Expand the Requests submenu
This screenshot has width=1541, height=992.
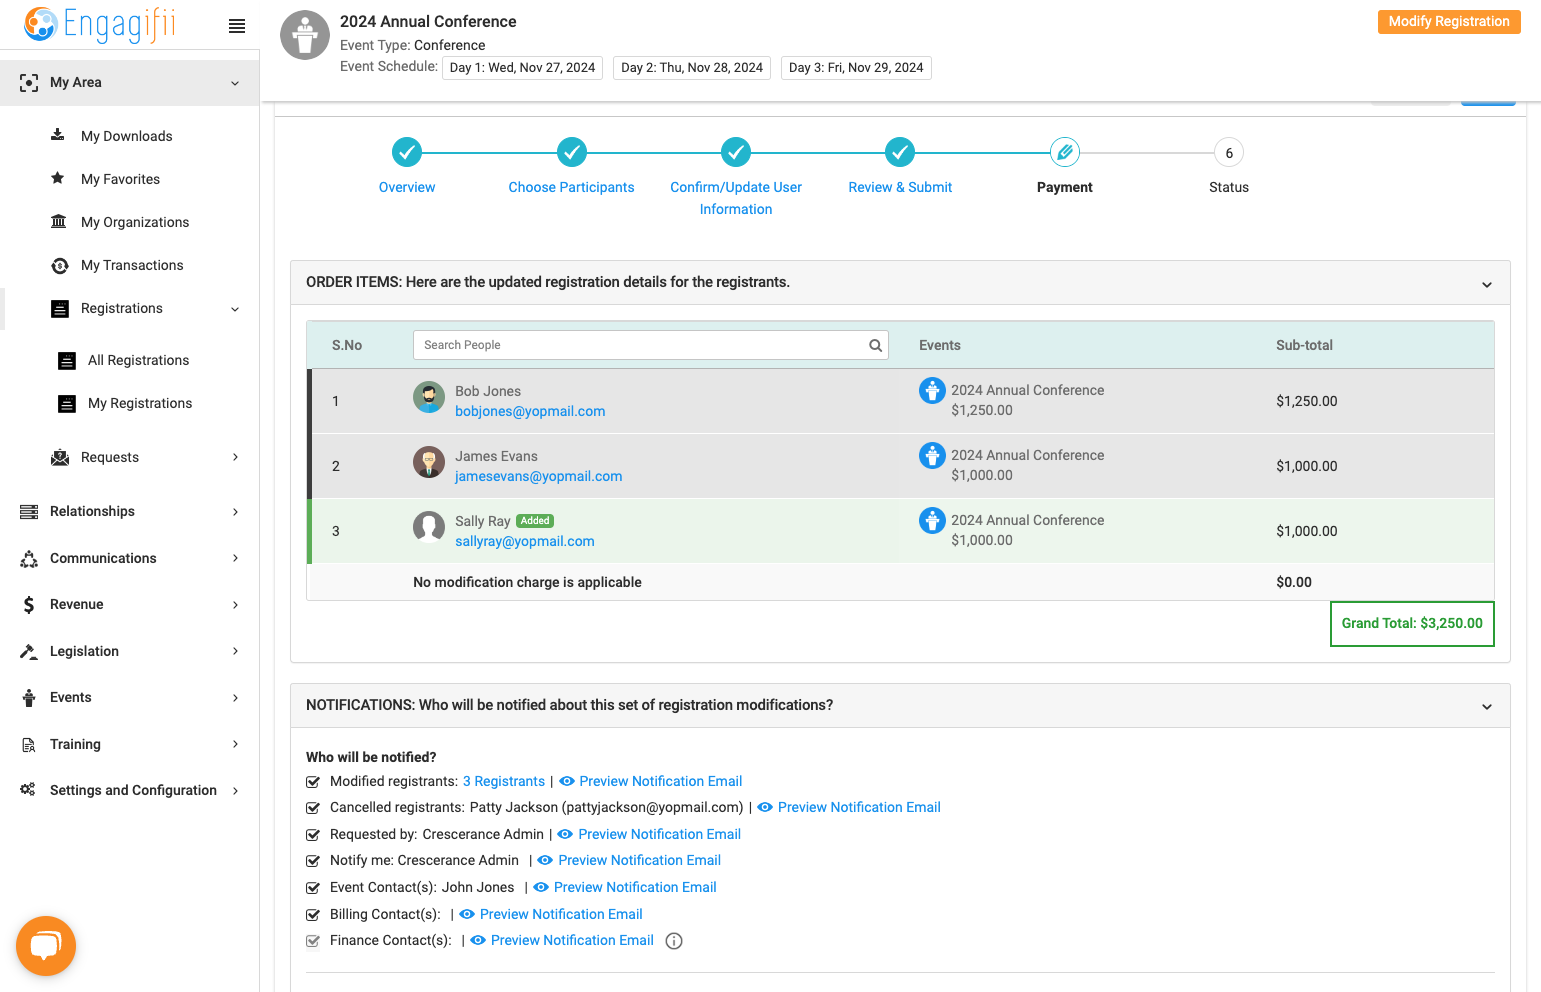[236, 457]
